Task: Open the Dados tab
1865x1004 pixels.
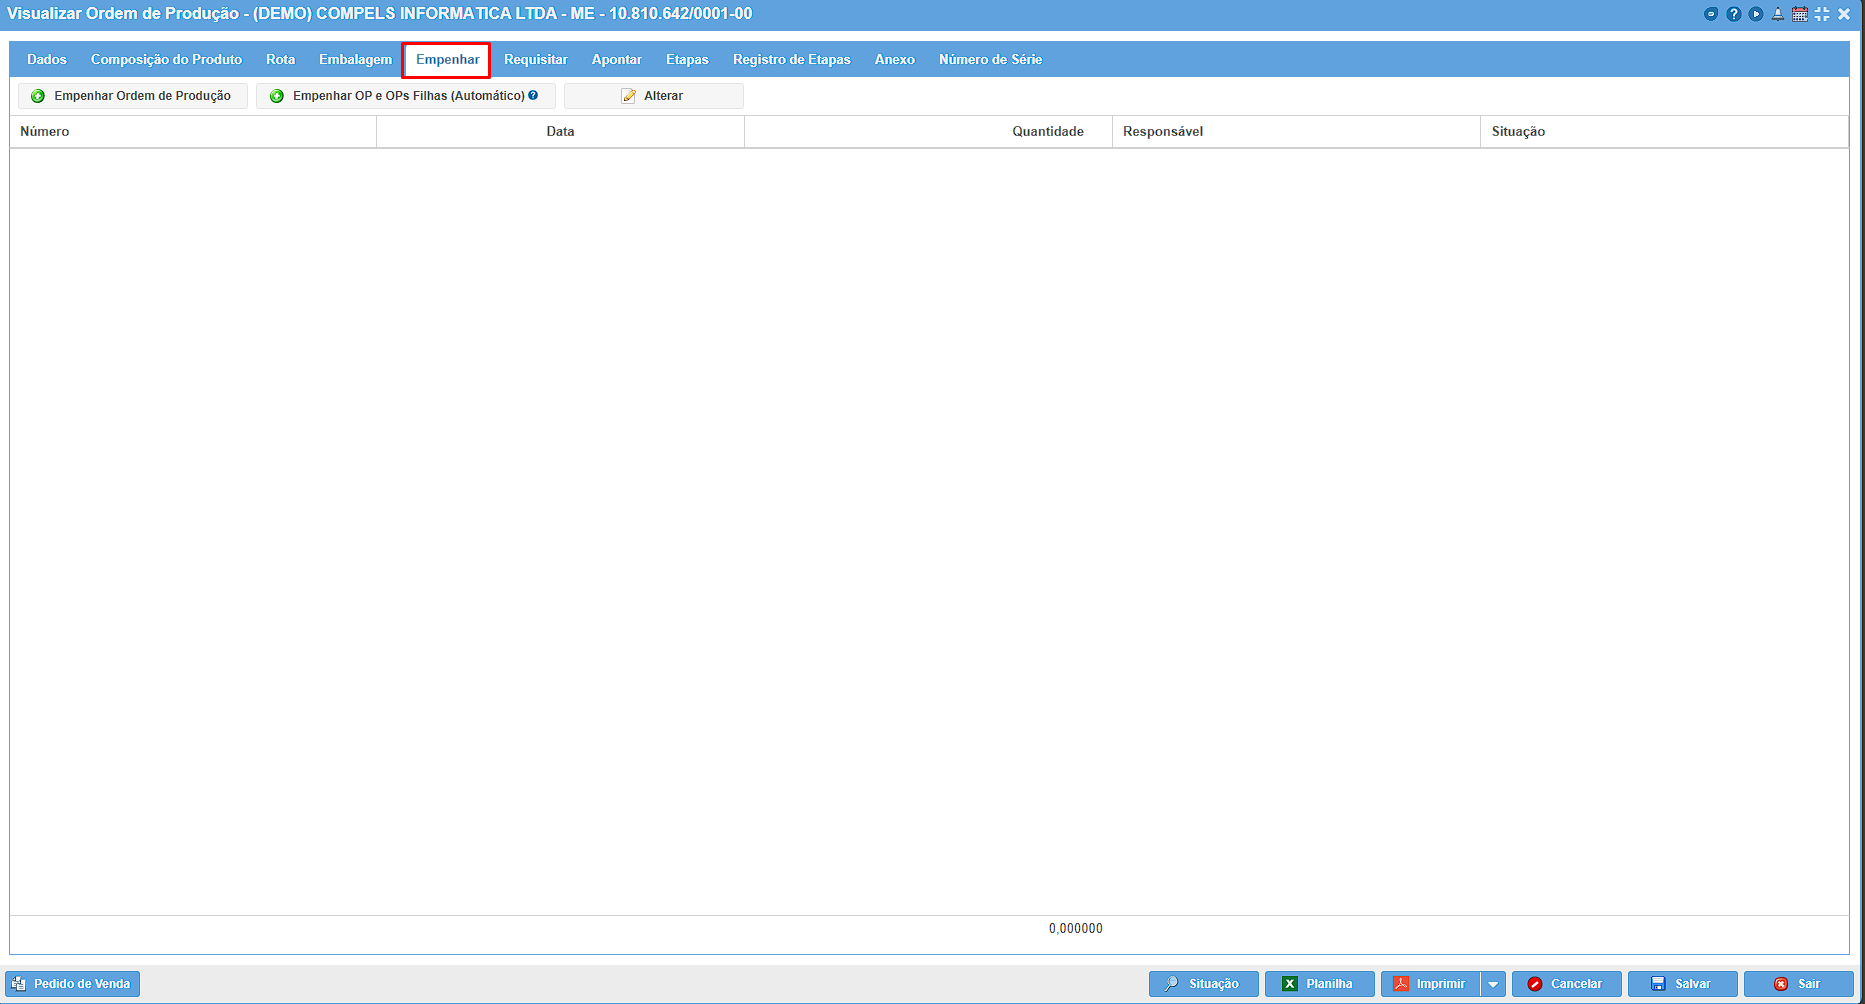Action: click(47, 59)
